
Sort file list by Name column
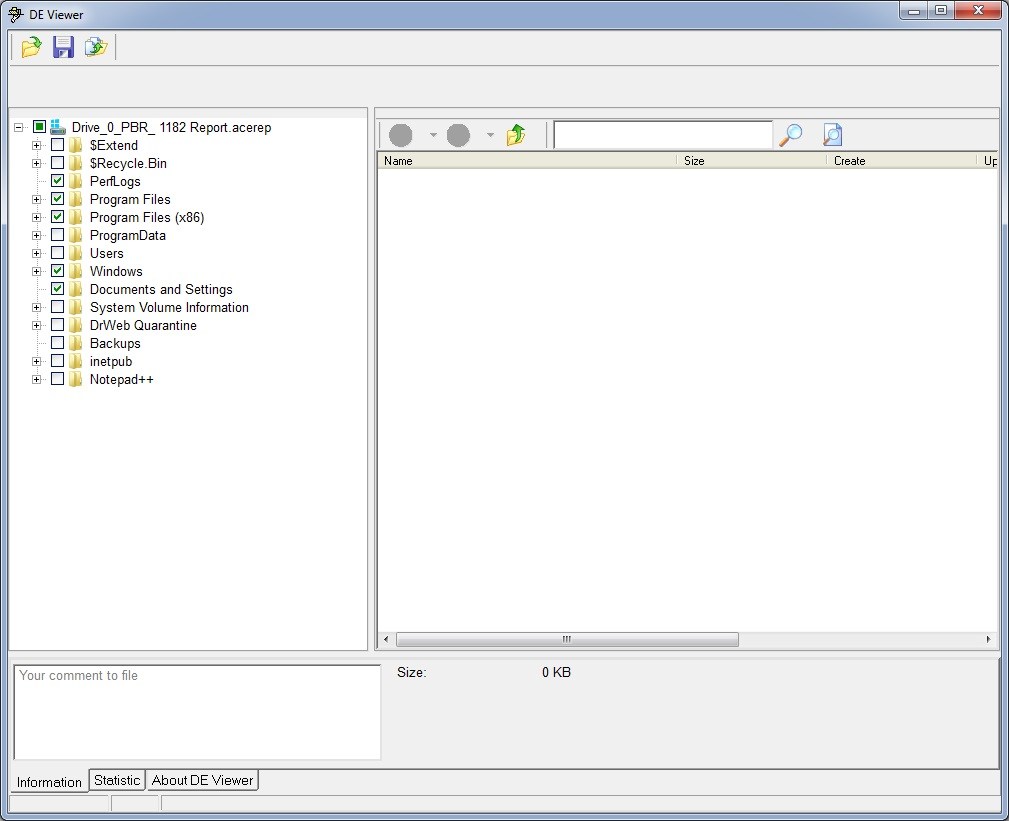tap(526, 160)
